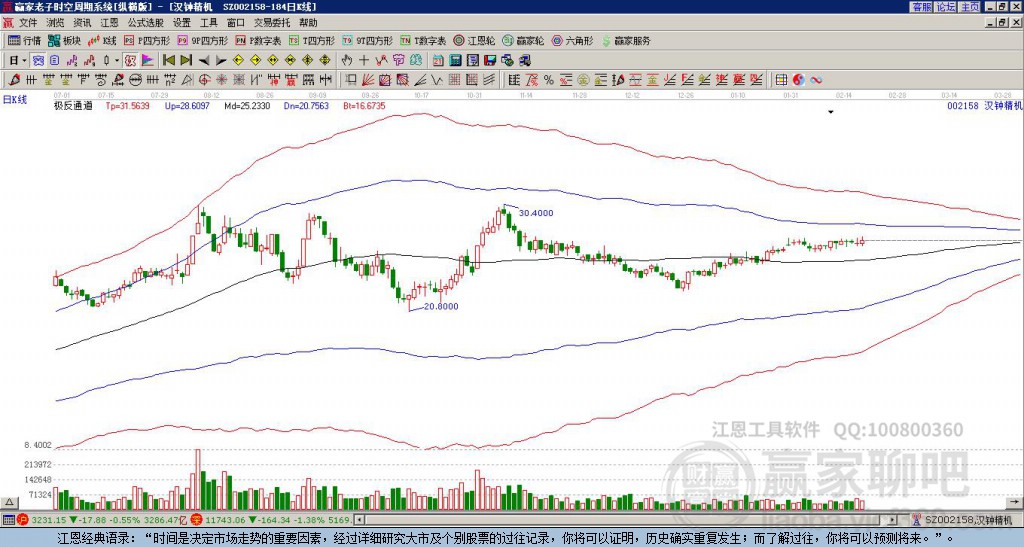The height and width of the screenshot is (548, 1024).
Task: Open the 9P四方形 tool
Action: 203,40
